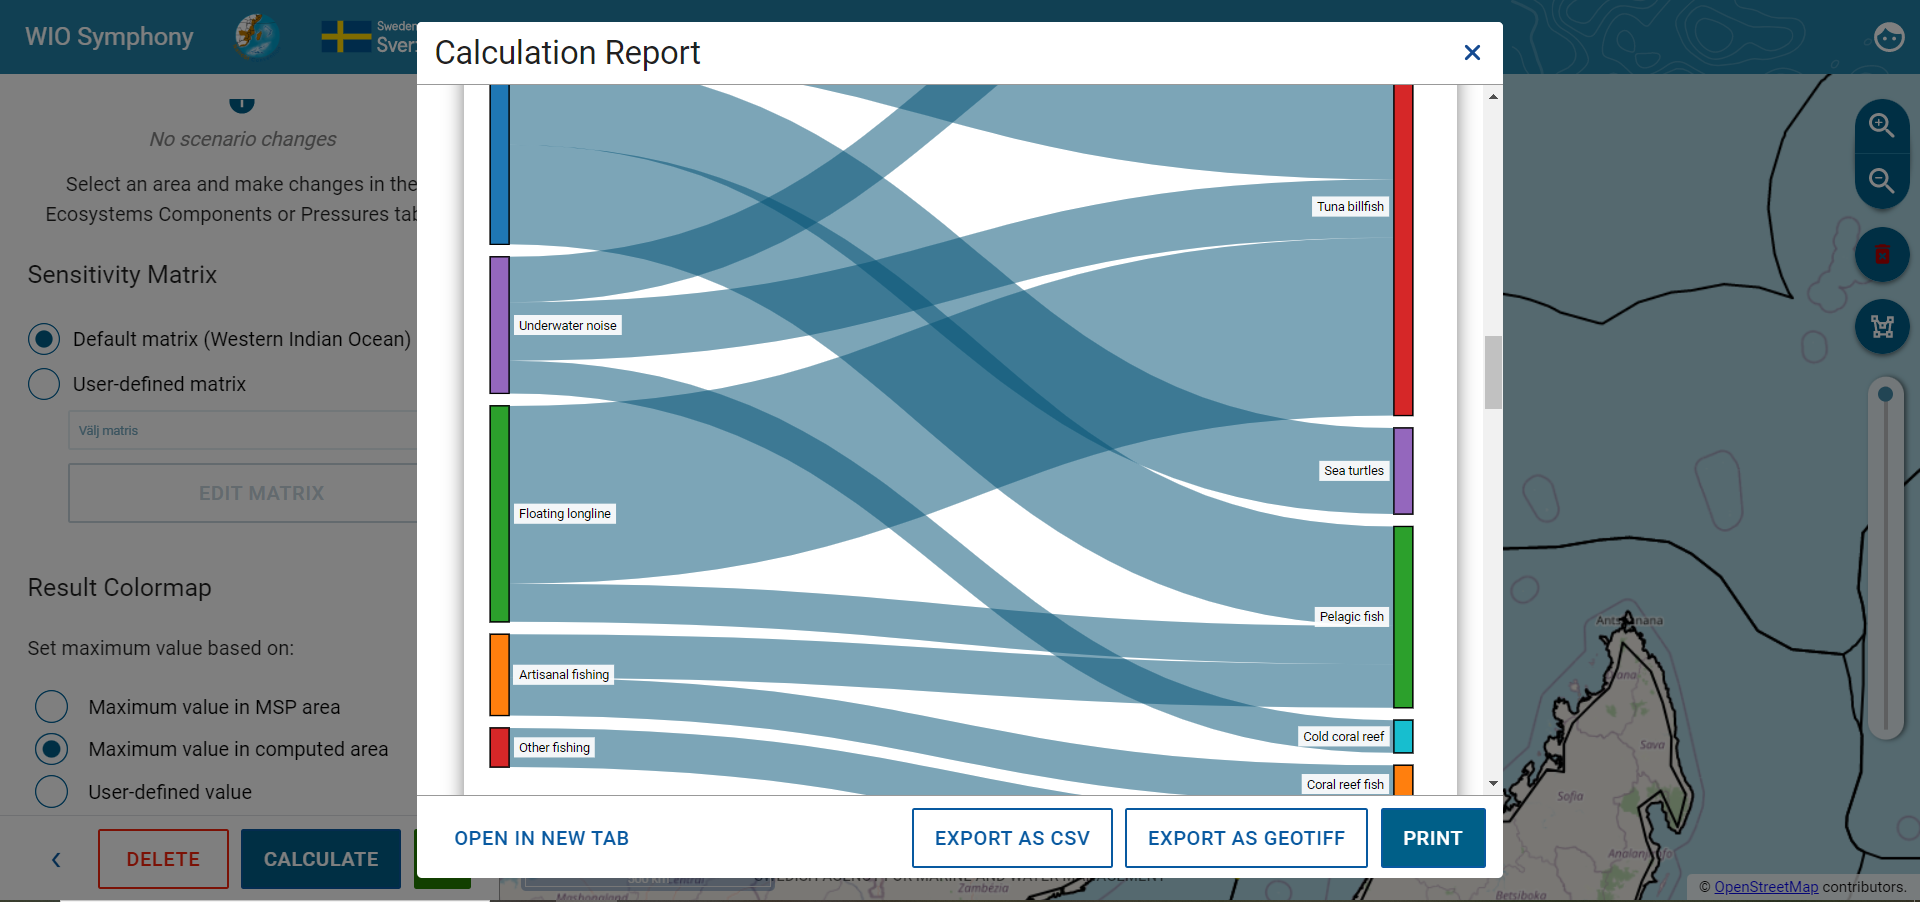
Task: Click Open in New Tab link
Action: pos(542,838)
